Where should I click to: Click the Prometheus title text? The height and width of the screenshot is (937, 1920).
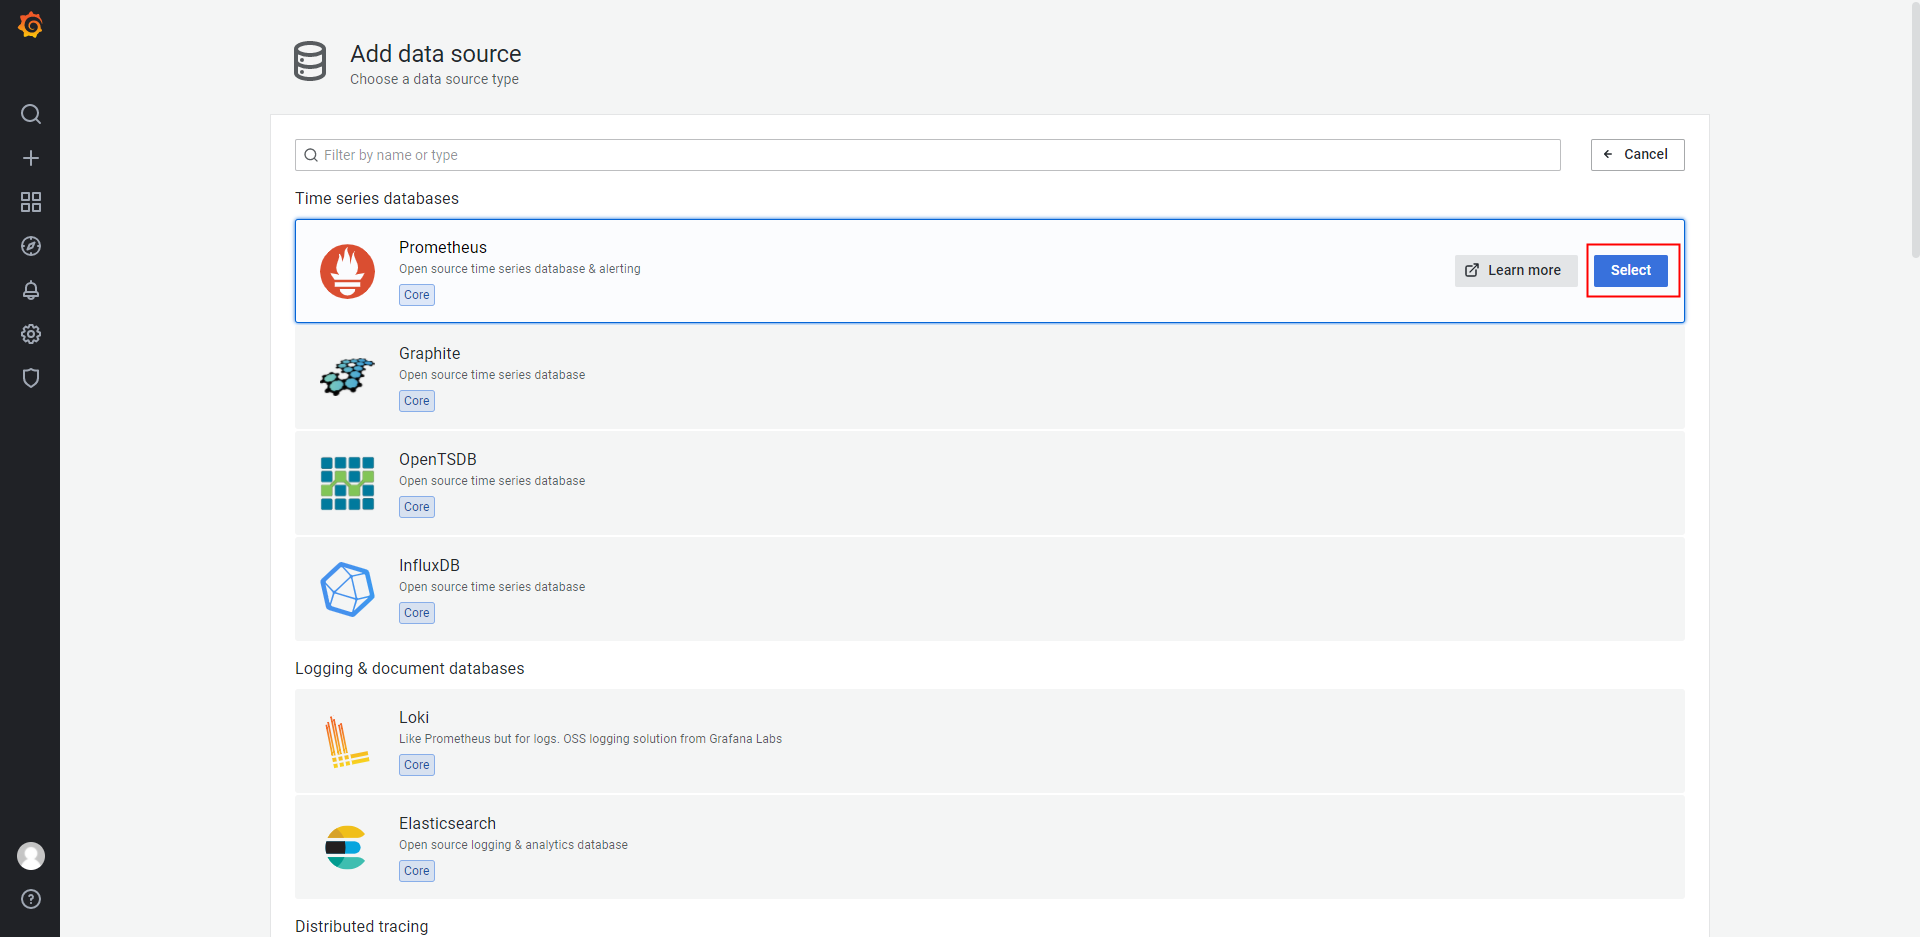[443, 247]
